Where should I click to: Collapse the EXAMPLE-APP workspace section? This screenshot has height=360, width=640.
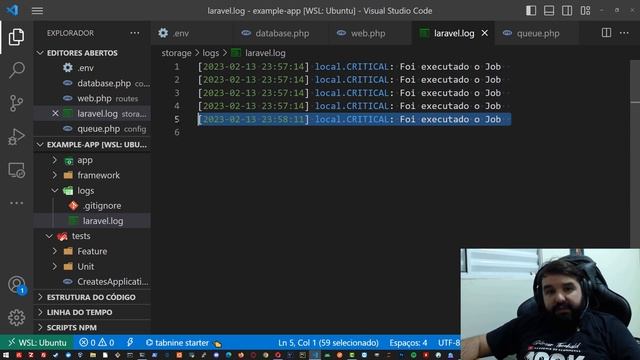coord(92,144)
